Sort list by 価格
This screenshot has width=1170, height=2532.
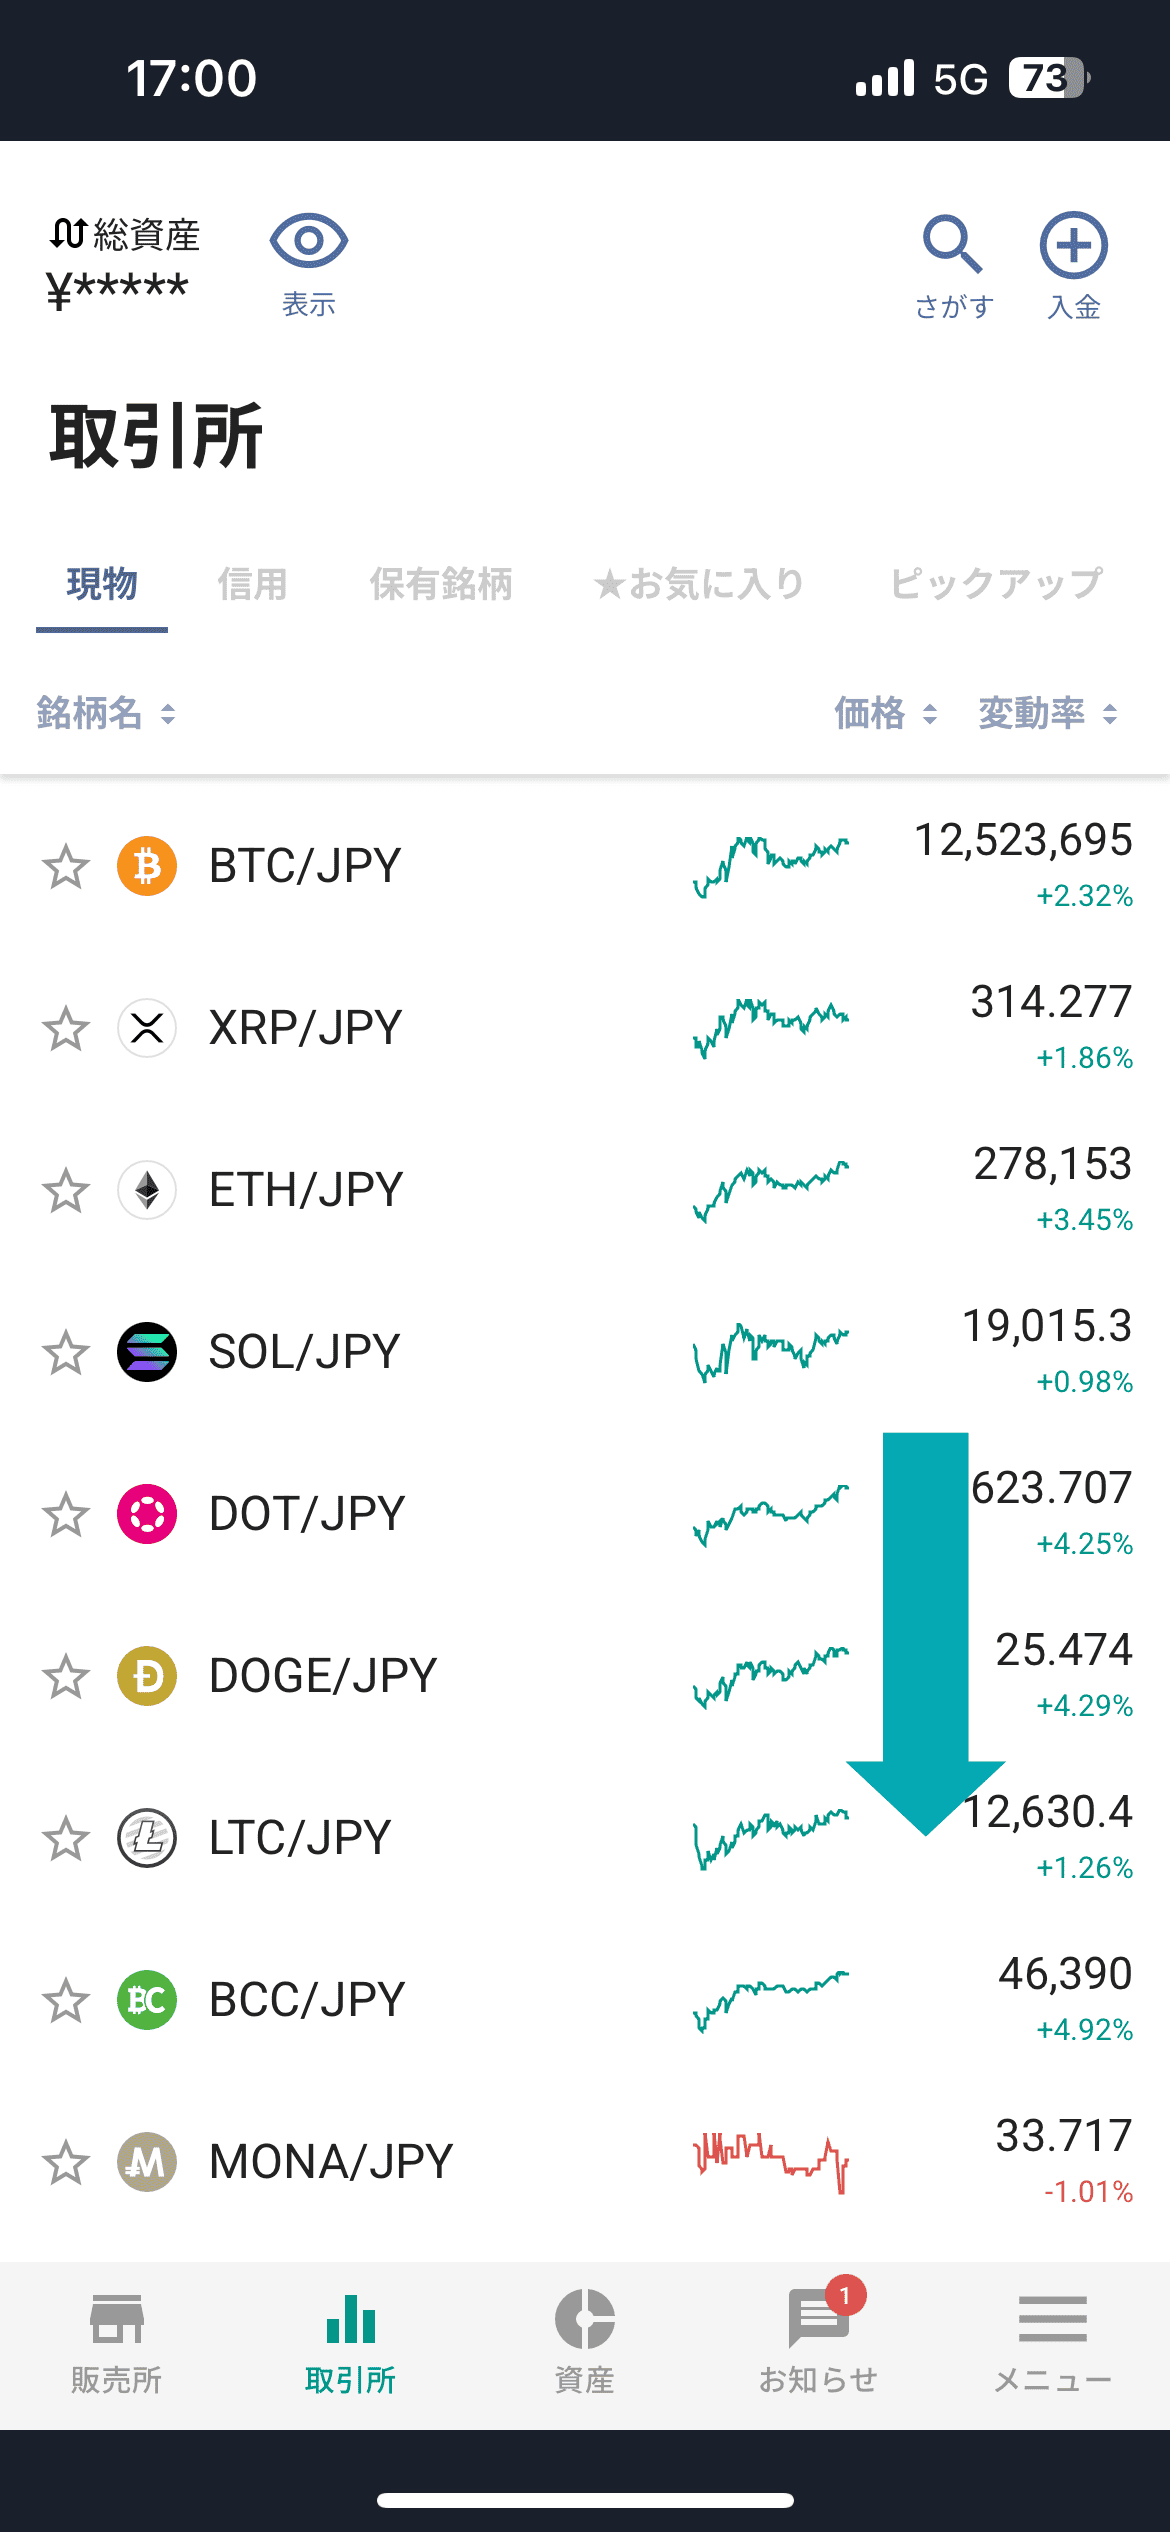click(885, 714)
